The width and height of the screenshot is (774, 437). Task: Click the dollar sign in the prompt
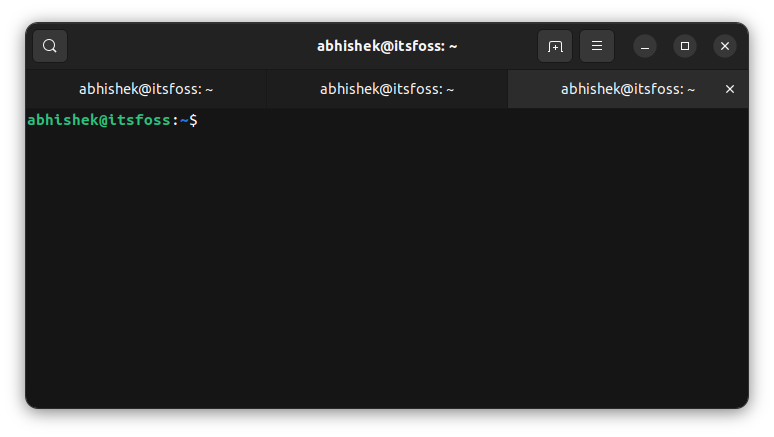pyautogui.click(x=193, y=120)
